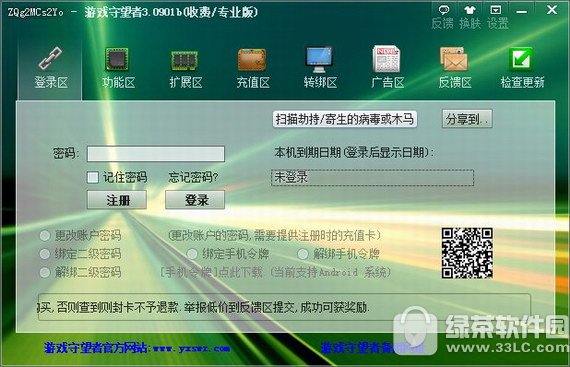The image size is (570, 367).
Task: Go to the 充值区 wallet tab
Action: tap(253, 68)
